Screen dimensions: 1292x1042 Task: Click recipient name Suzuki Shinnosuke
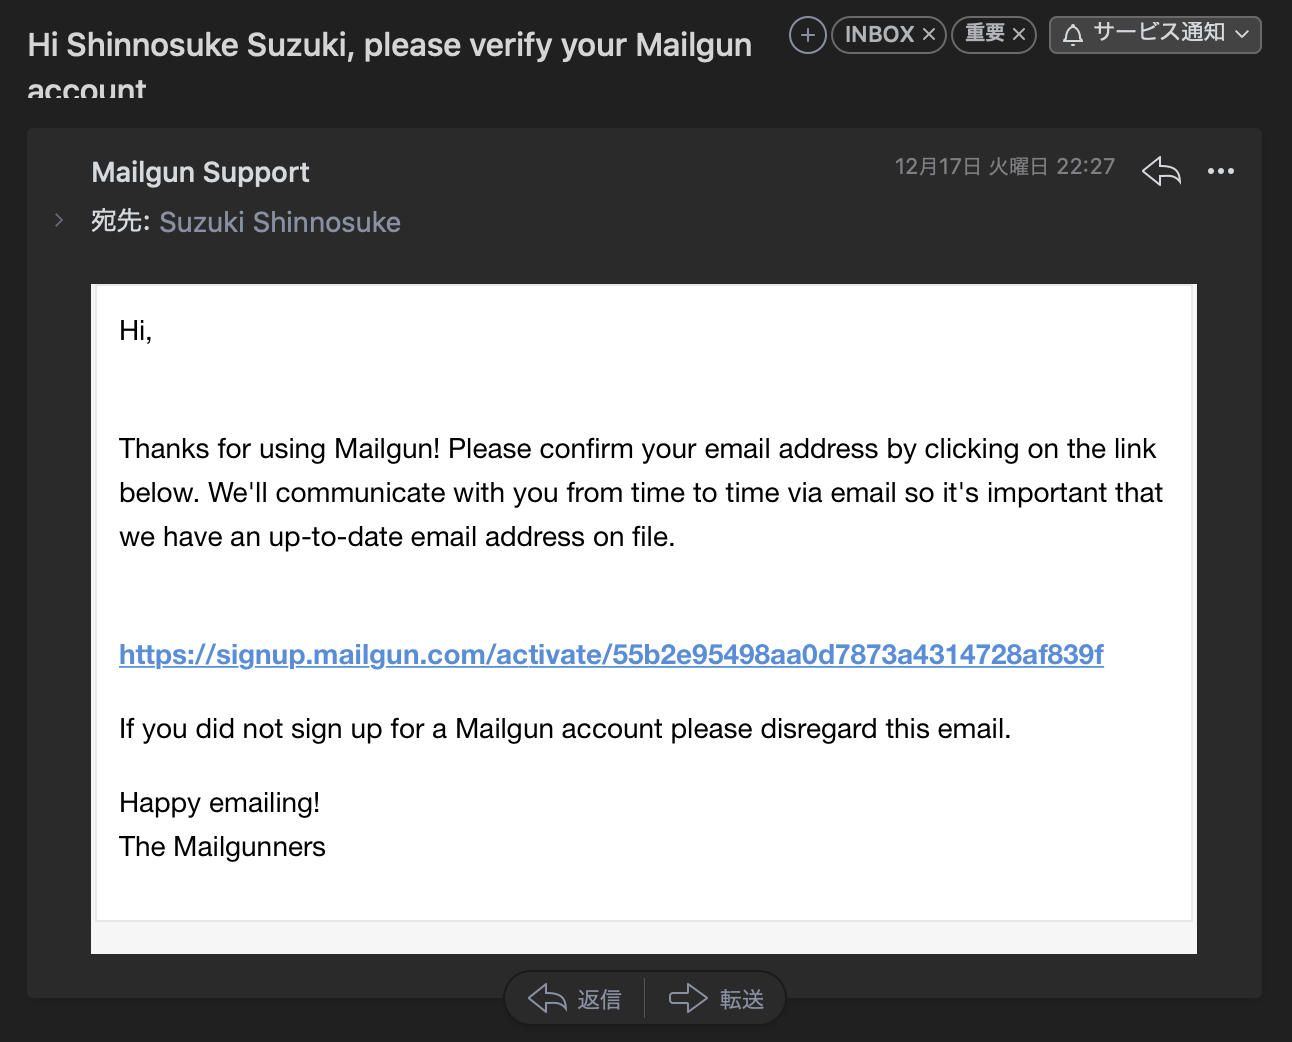pyautogui.click(x=280, y=222)
